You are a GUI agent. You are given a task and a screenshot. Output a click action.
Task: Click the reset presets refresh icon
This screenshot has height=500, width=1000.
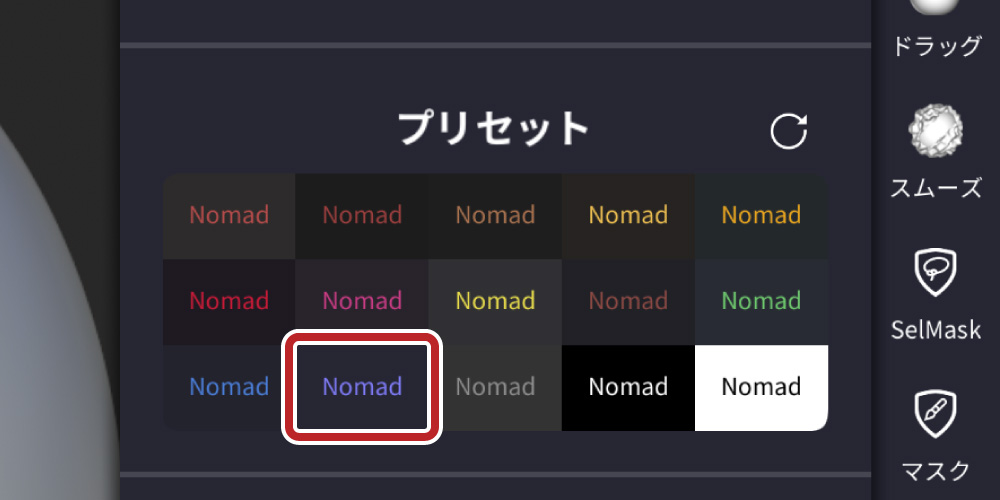point(788,132)
